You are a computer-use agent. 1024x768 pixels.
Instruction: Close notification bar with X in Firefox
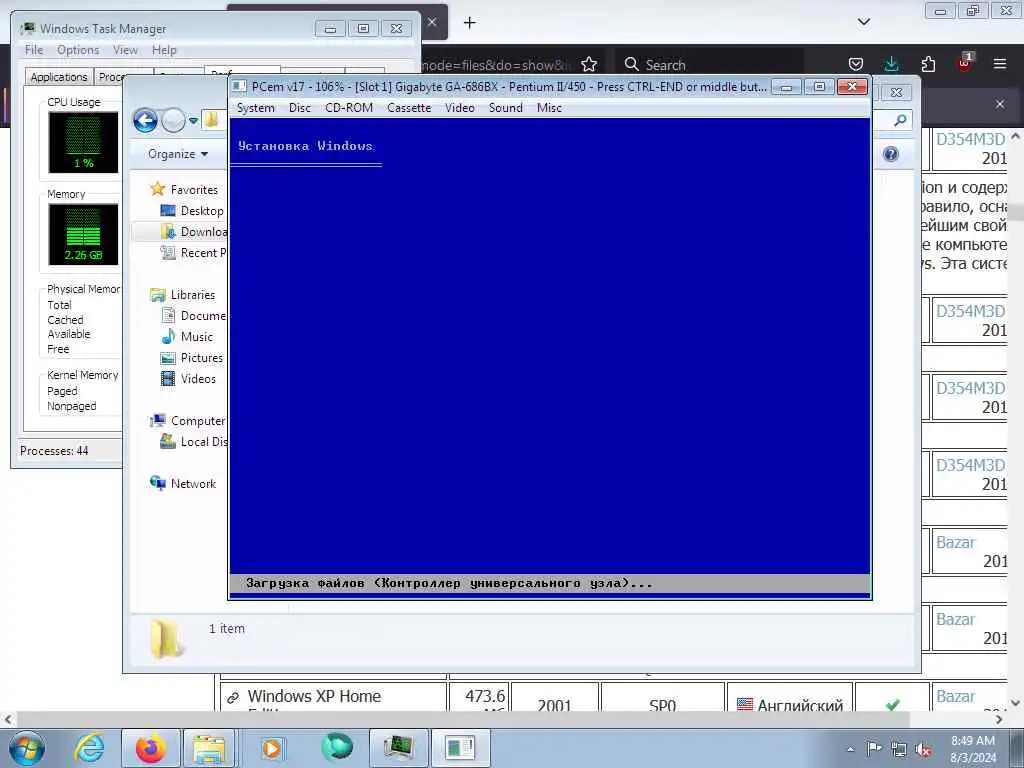pyautogui.click(x=1000, y=104)
